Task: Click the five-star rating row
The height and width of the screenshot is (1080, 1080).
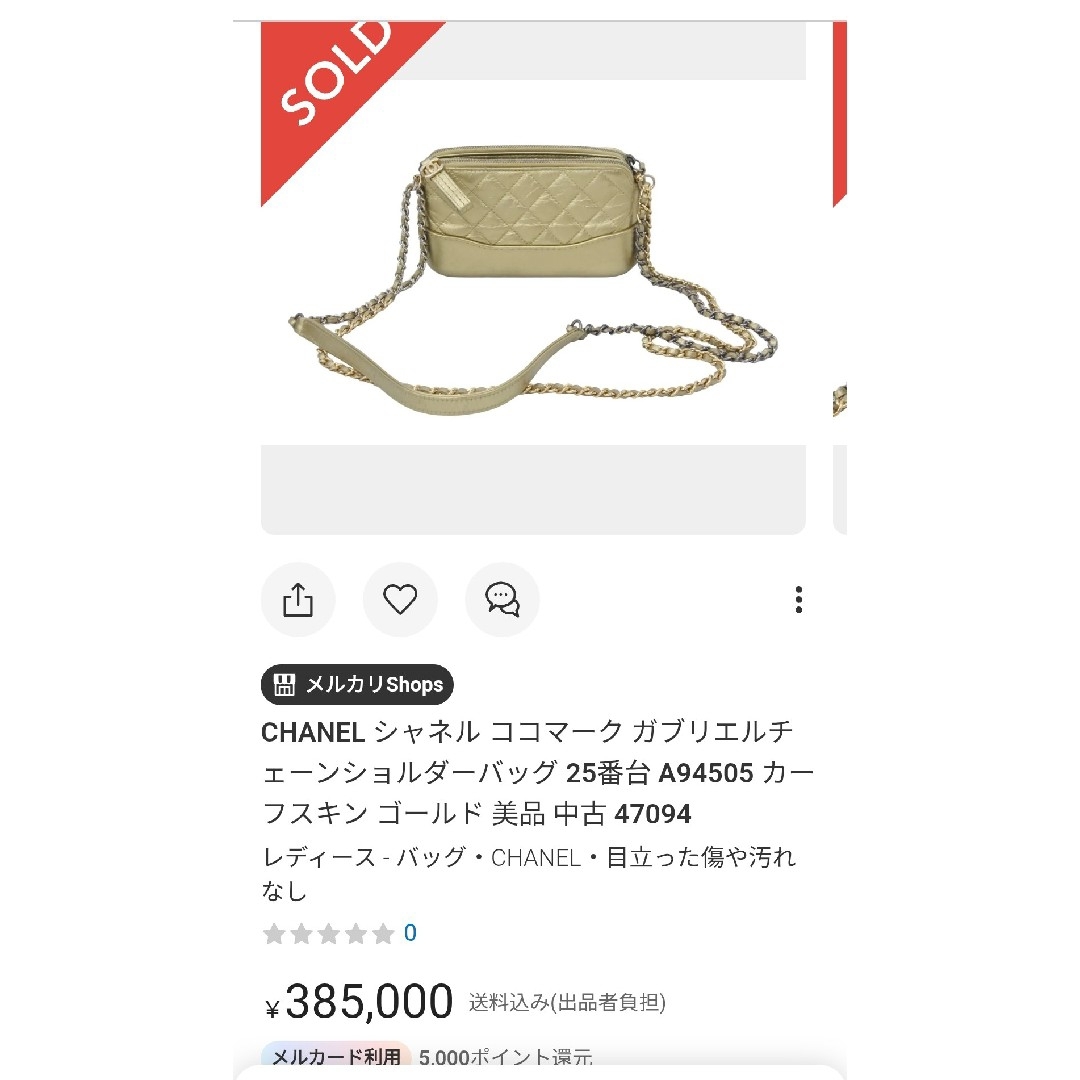Action: point(329,934)
